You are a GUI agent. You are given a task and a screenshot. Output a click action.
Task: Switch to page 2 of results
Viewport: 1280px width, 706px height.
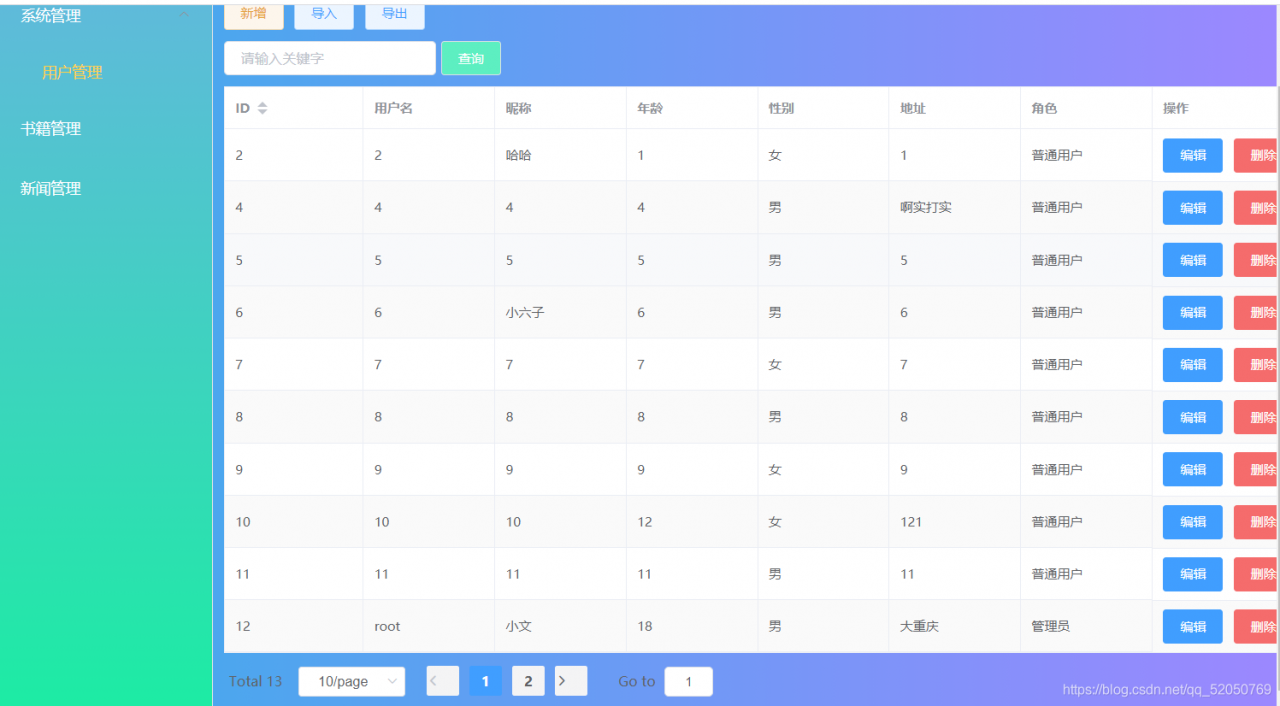[x=528, y=681]
